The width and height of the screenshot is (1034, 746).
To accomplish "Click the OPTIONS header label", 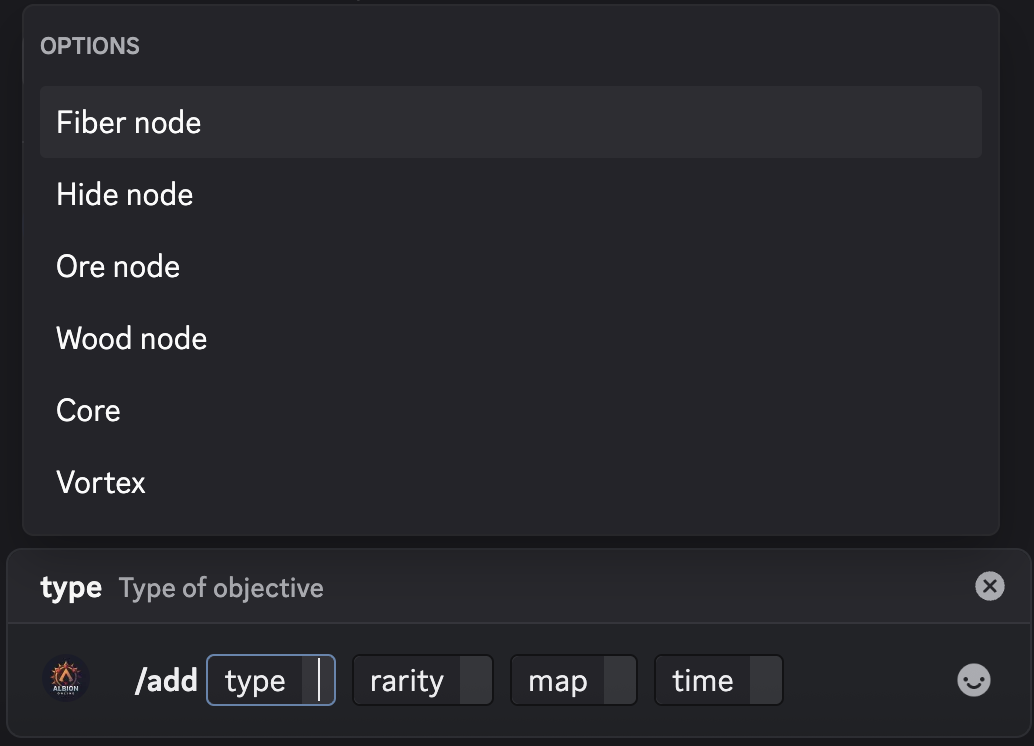I will coord(90,46).
